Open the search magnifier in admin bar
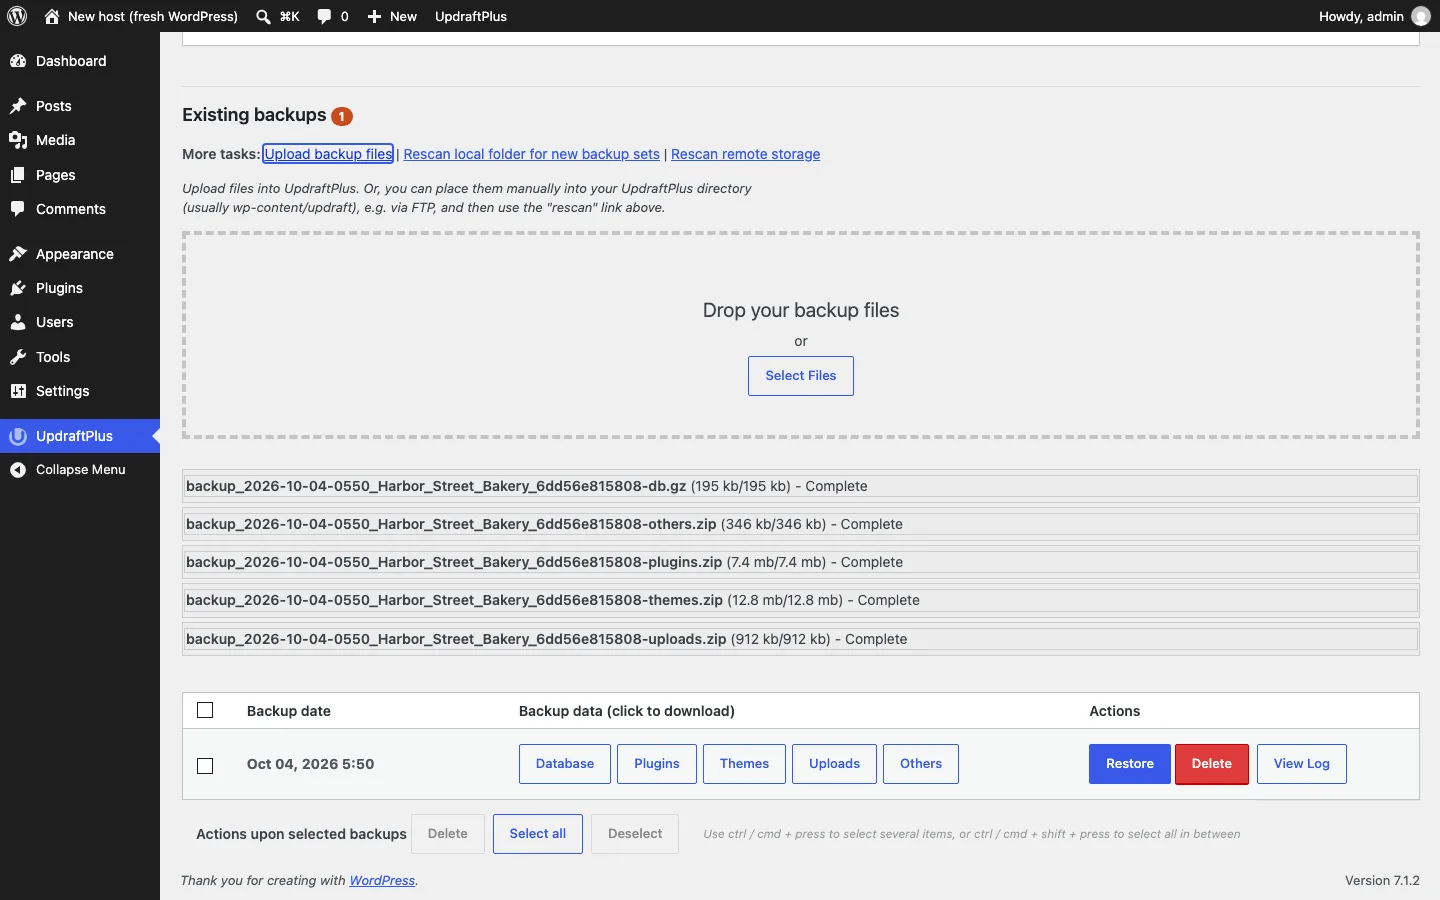Screen dimensions: 1440x900 [263, 17]
